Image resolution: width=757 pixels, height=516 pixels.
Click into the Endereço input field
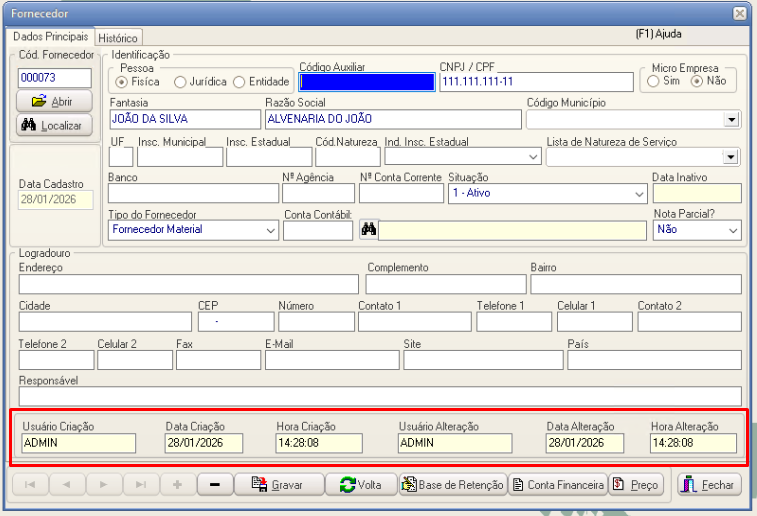188,284
